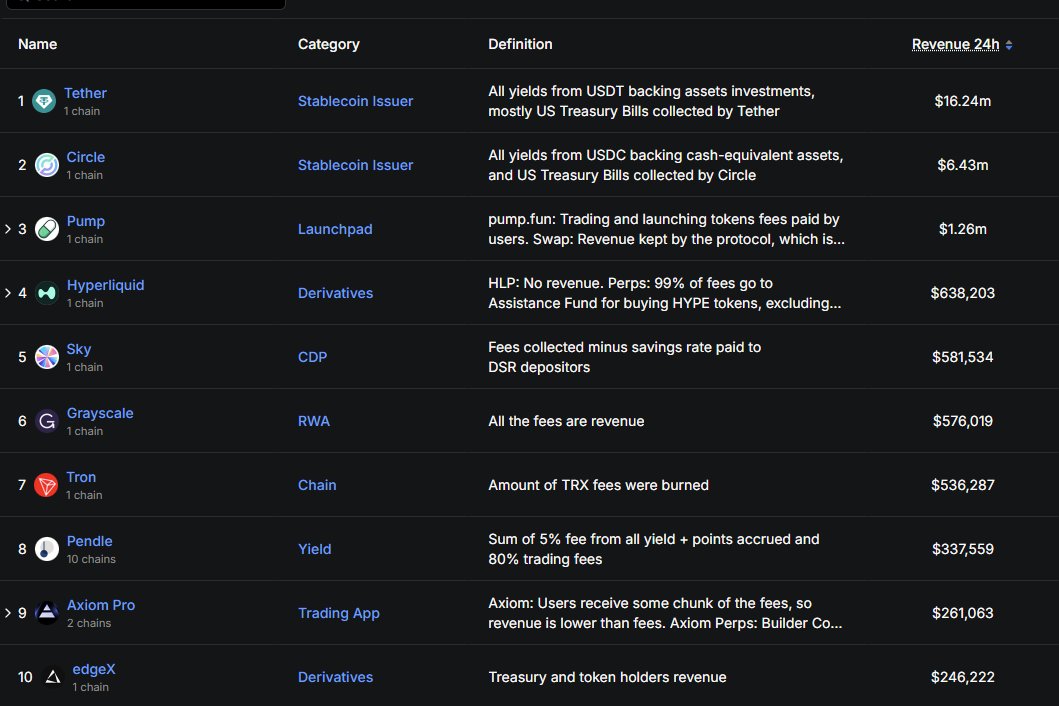Viewport: 1059px width, 706px height.
Task: Select Tether revenue value $16.24m
Action: [962, 101]
